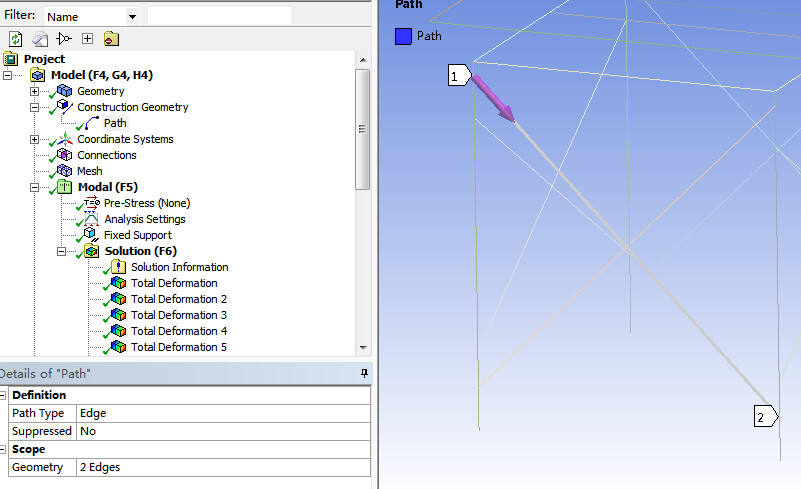Click the blue Path legend swatch

(403, 36)
